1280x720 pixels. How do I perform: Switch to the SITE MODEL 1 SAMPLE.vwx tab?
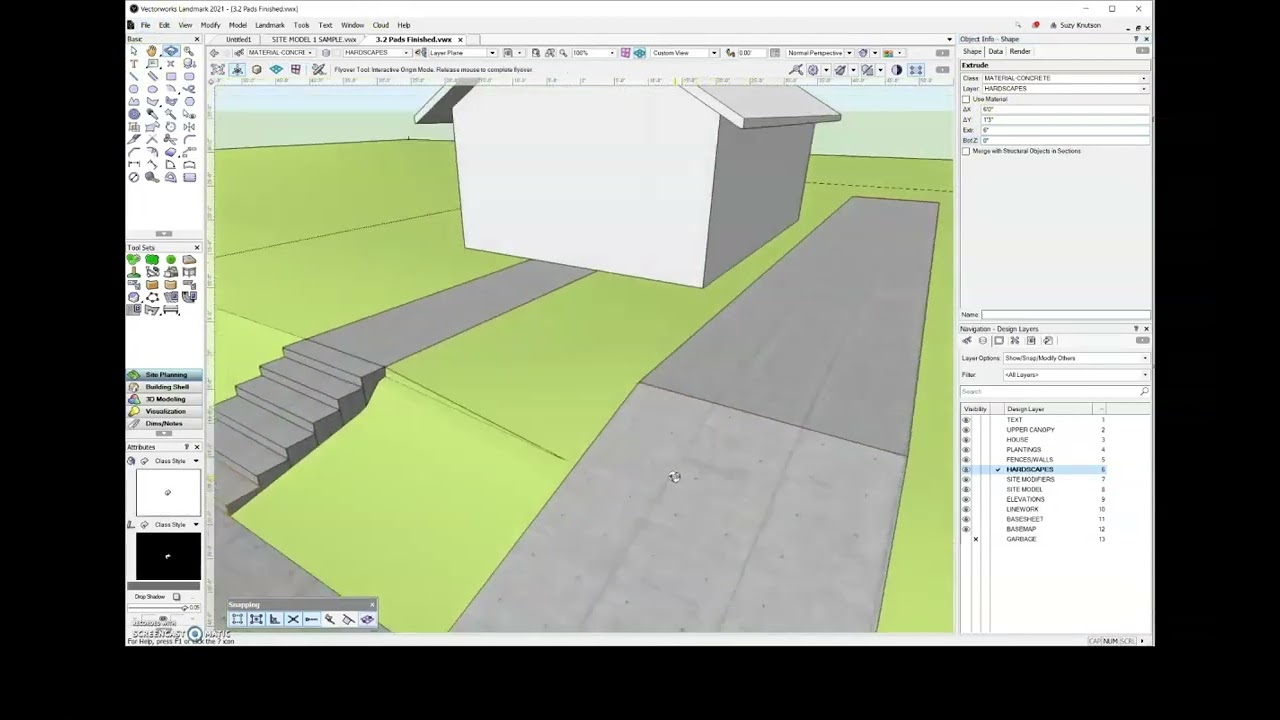click(x=313, y=39)
